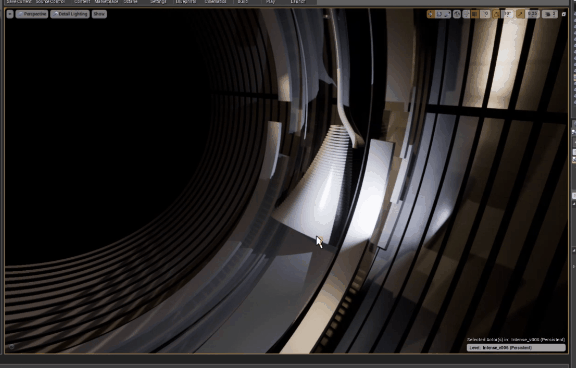The width and height of the screenshot is (576, 368).
Task: Open the scale snap value 0.25
Action: [x=532, y=14]
